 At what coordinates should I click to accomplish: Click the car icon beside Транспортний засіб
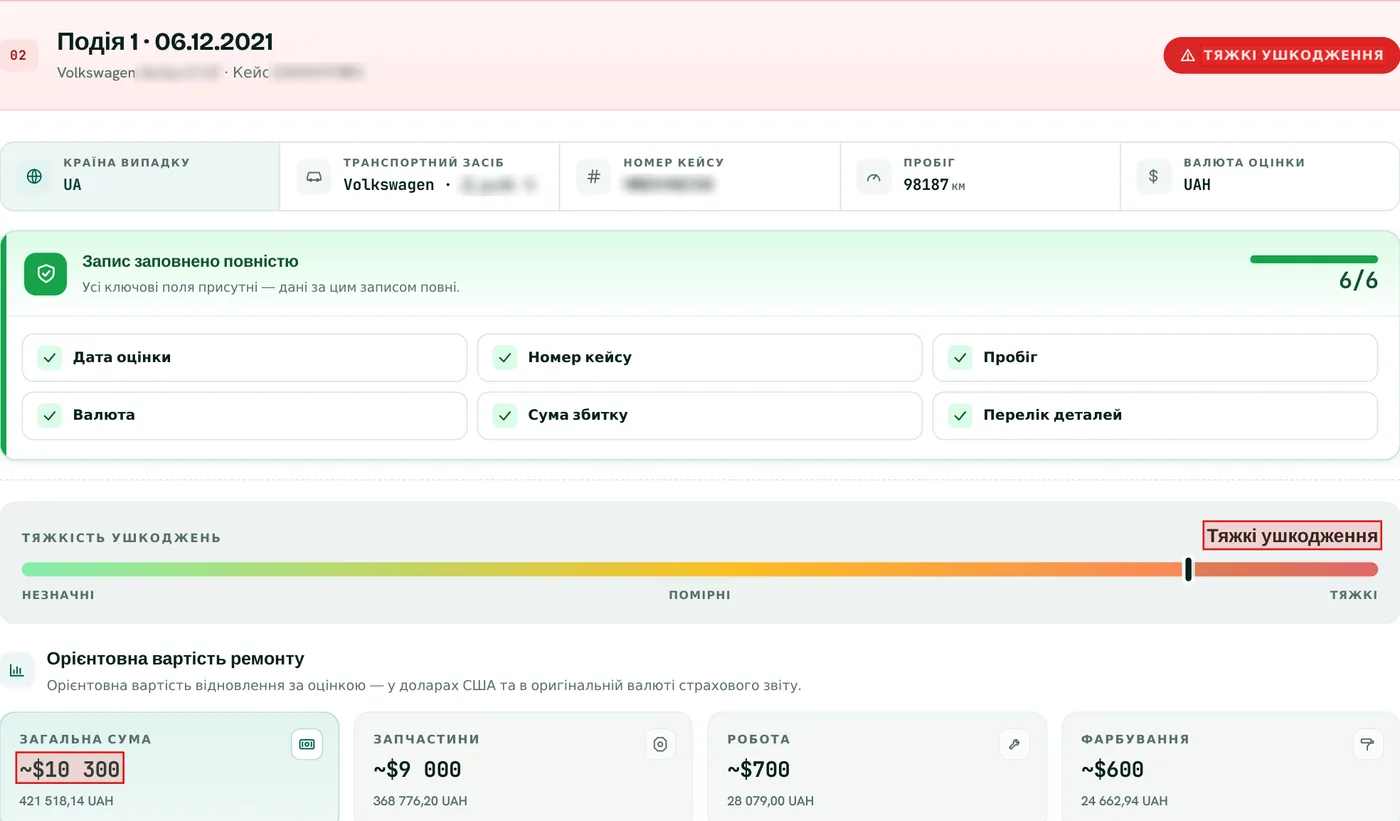click(314, 177)
